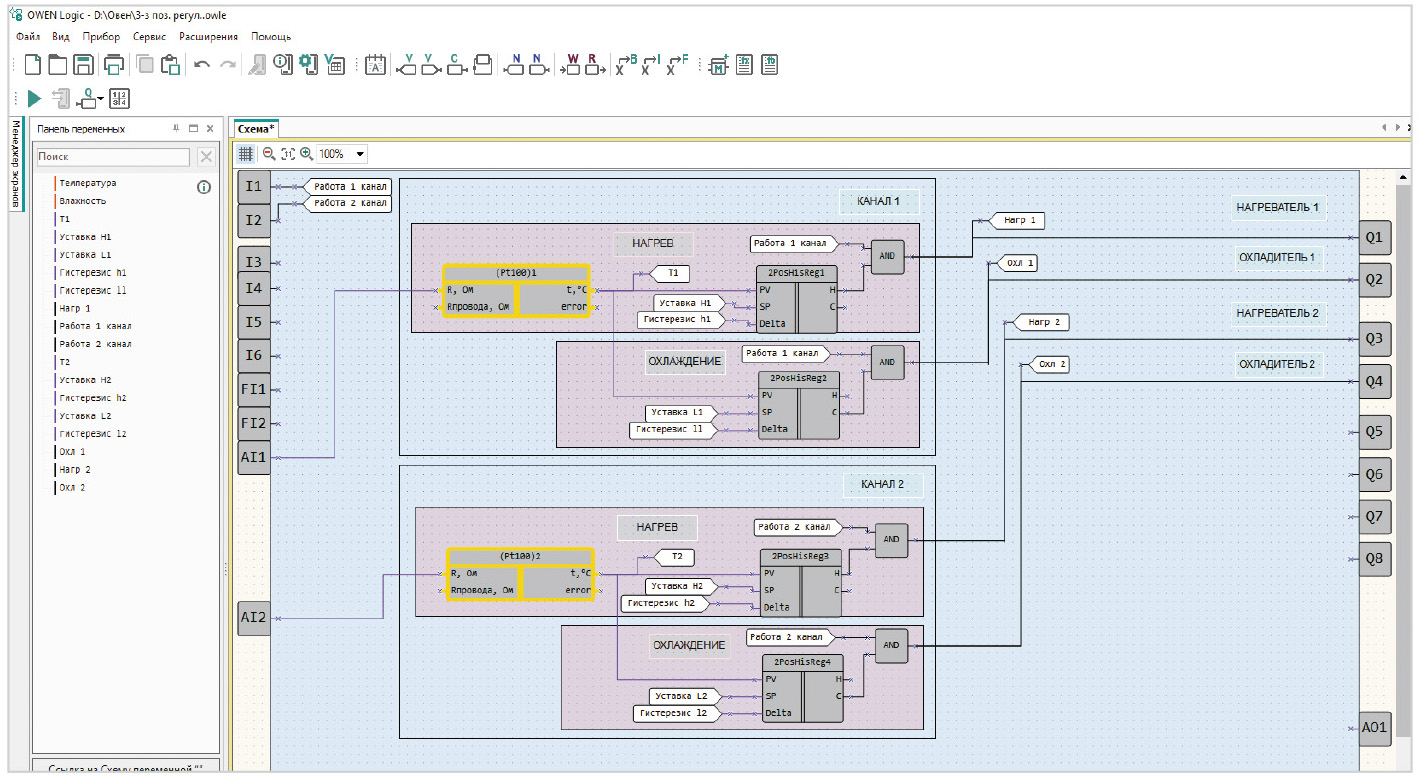Toggle the variables panel maximize button
Image resolution: width=1421 pixels, height=780 pixels.
point(194,129)
